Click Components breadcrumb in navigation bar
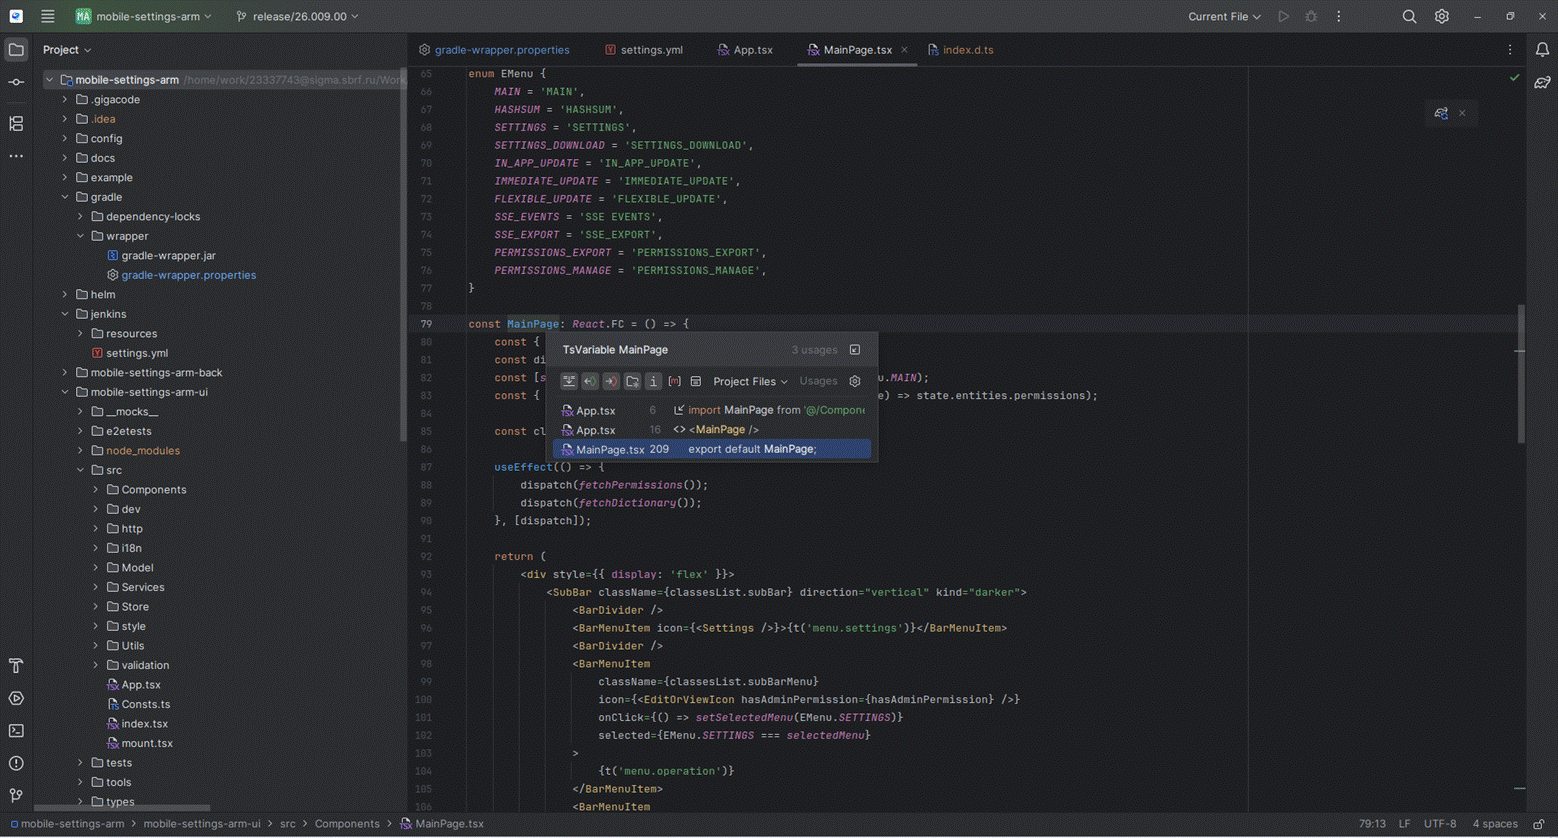Image resolution: width=1558 pixels, height=838 pixels. click(x=346, y=824)
